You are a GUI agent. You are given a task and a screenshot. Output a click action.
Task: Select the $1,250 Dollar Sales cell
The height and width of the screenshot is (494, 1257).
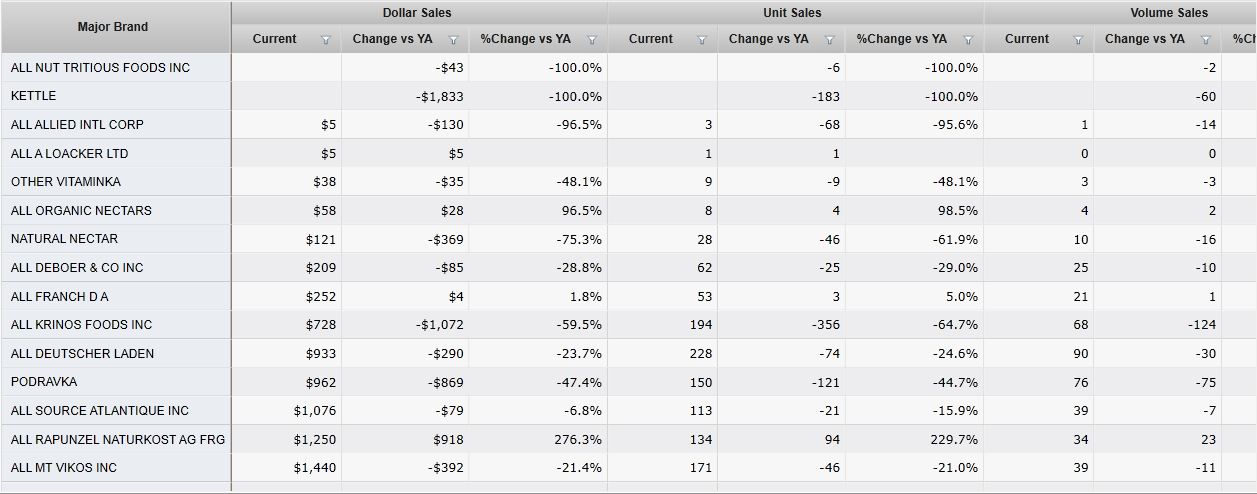[x=315, y=439]
